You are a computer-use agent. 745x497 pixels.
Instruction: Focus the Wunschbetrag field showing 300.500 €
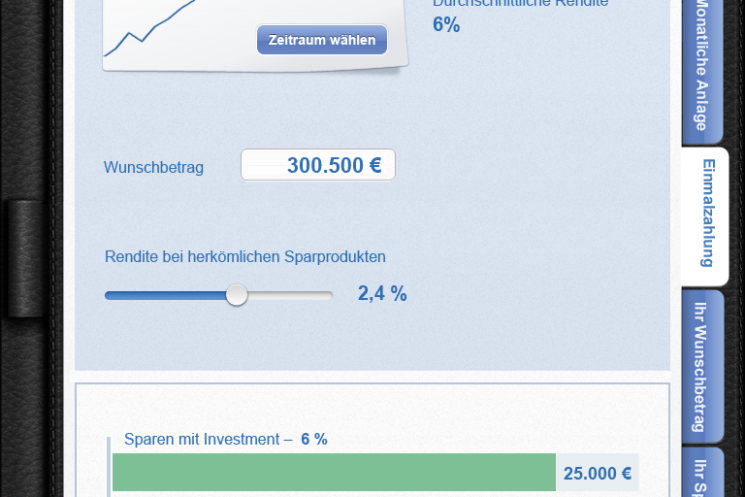point(318,165)
